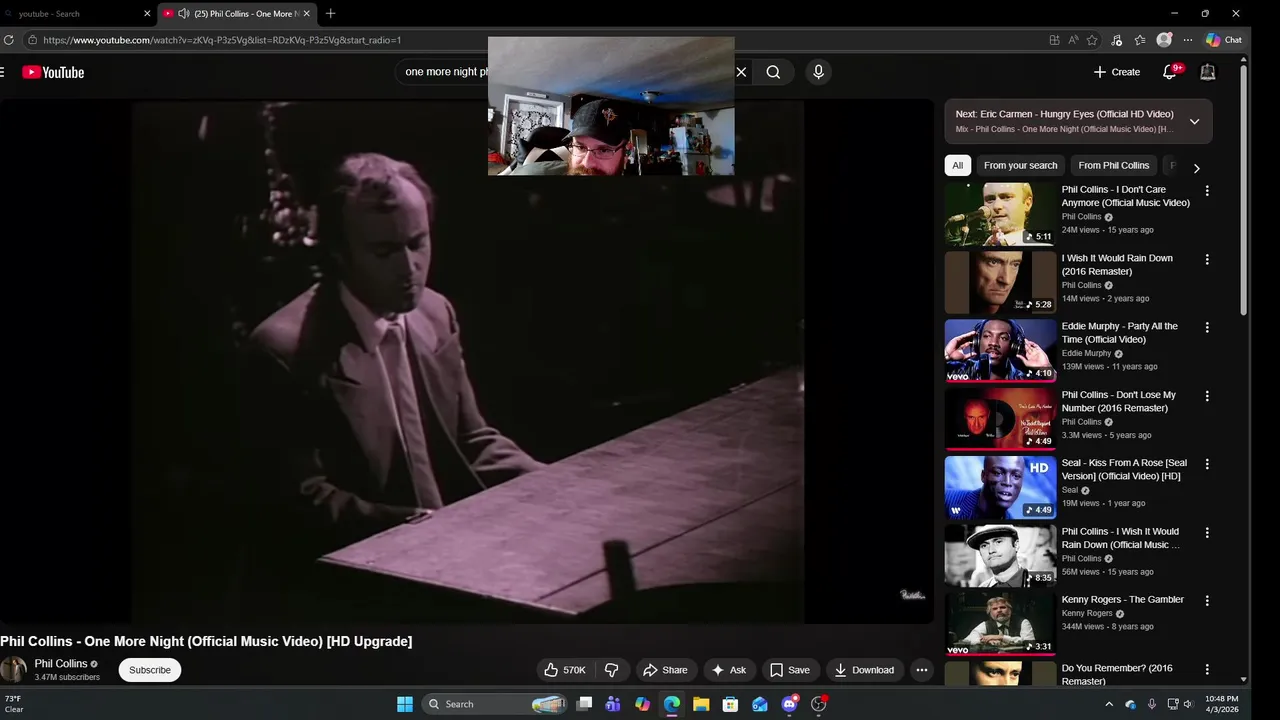Switch to the youtube - Search browser tab
Screen dimensions: 1280x720
coord(75,14)
